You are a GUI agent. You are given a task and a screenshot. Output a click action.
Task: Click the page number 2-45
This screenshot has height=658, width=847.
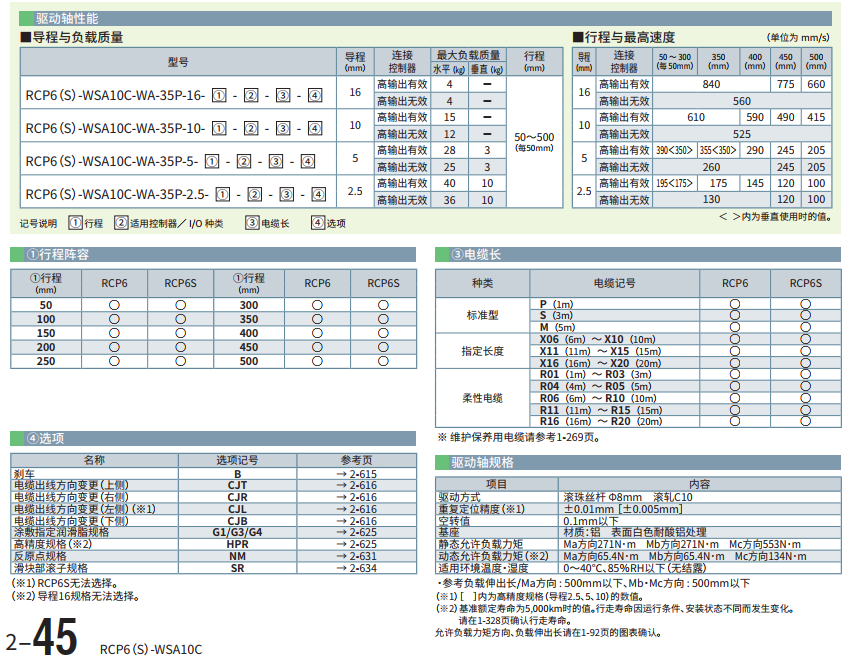[x=42, y=636]
